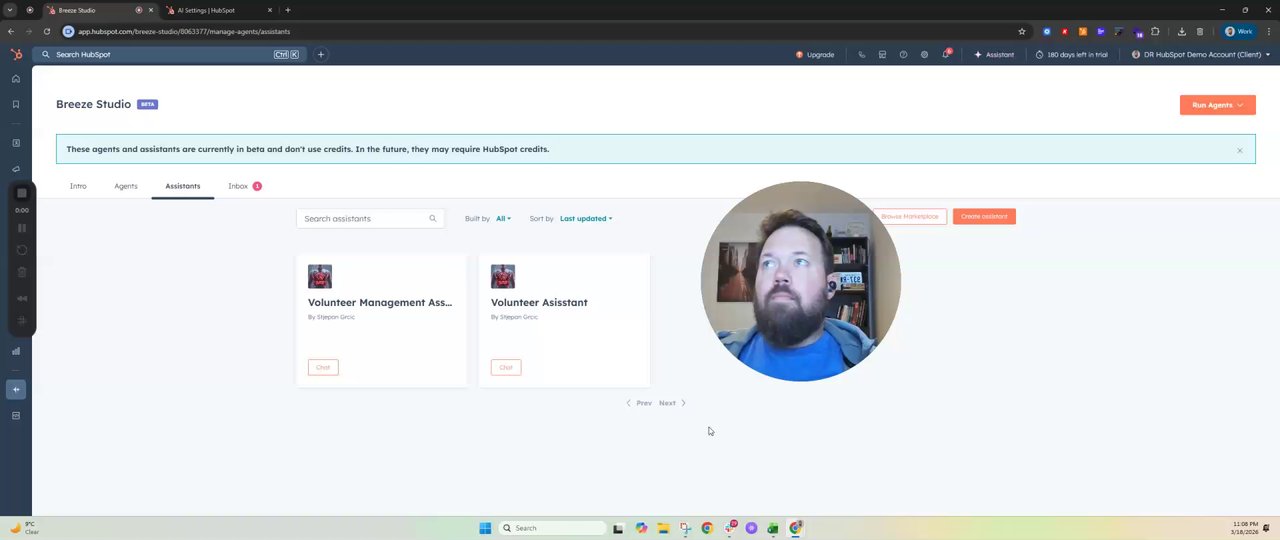
Task: Open the Home icon in left sidebar
Action: pyautogui.click(x=16, y=79)
